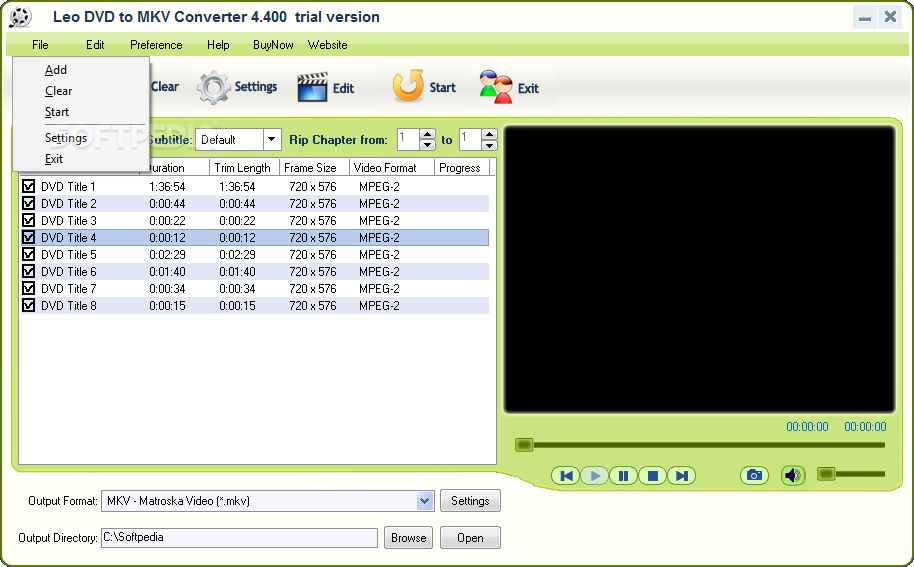Click Website in the menu bar
Screen dimensions: 914x567
click(x=328, y=45)
